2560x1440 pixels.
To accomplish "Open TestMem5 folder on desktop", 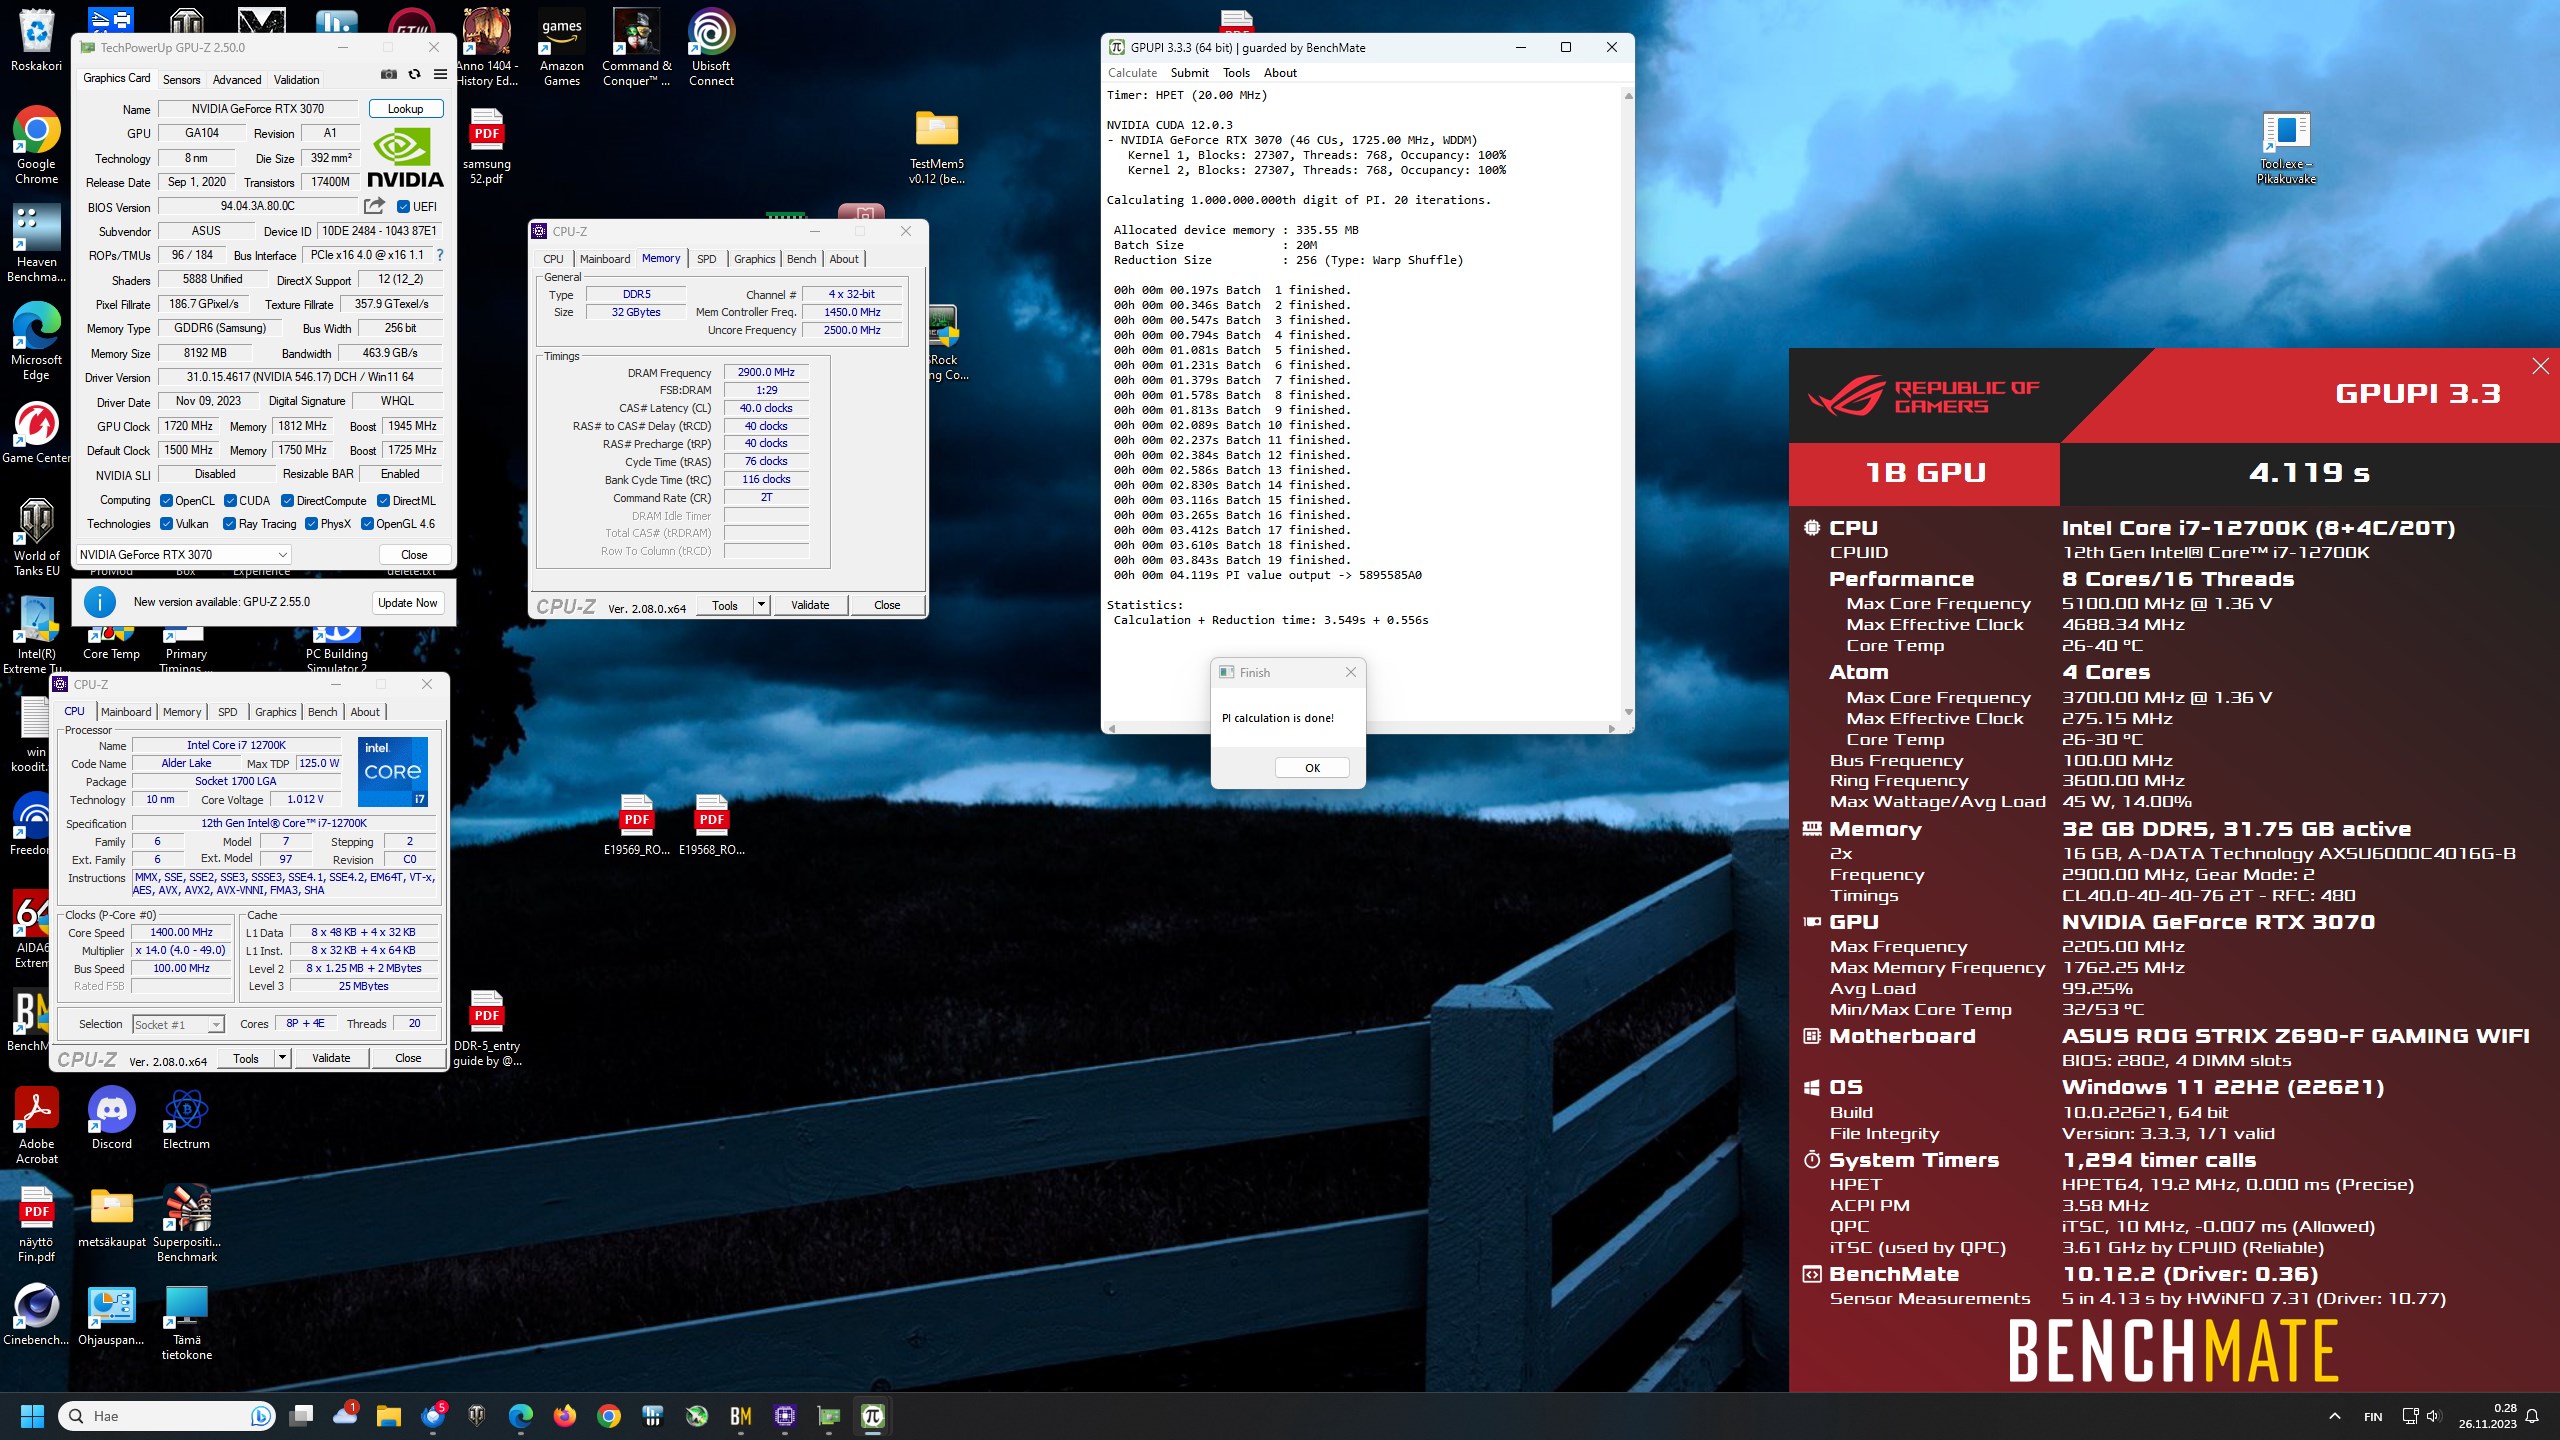I will (937, 146).
